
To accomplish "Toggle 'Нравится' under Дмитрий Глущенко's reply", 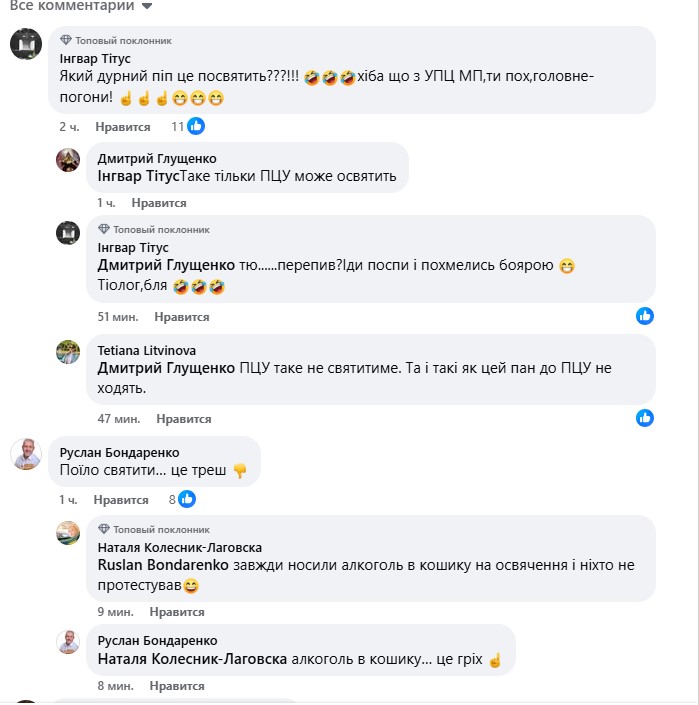I will pos(159,203).
